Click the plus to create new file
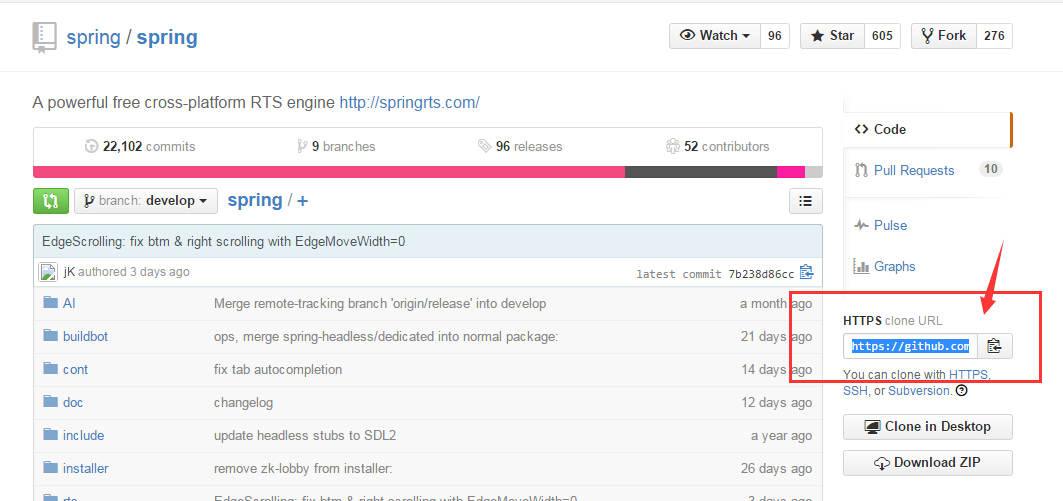The image size is (1063, 501). (302, 201)
